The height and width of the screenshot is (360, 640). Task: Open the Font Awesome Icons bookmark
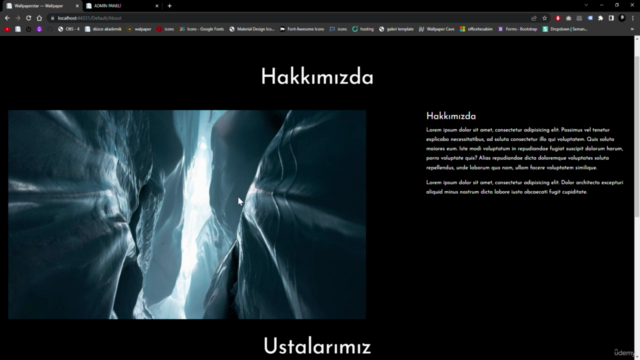(302, 29)
